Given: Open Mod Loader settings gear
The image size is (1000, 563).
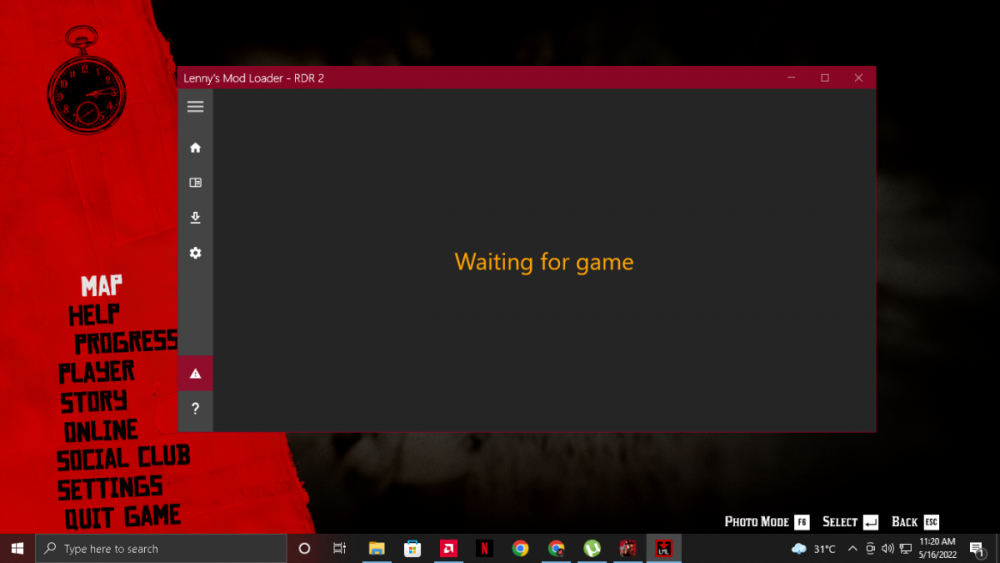Looking at the screenshot, I should (x=195, y=253).
